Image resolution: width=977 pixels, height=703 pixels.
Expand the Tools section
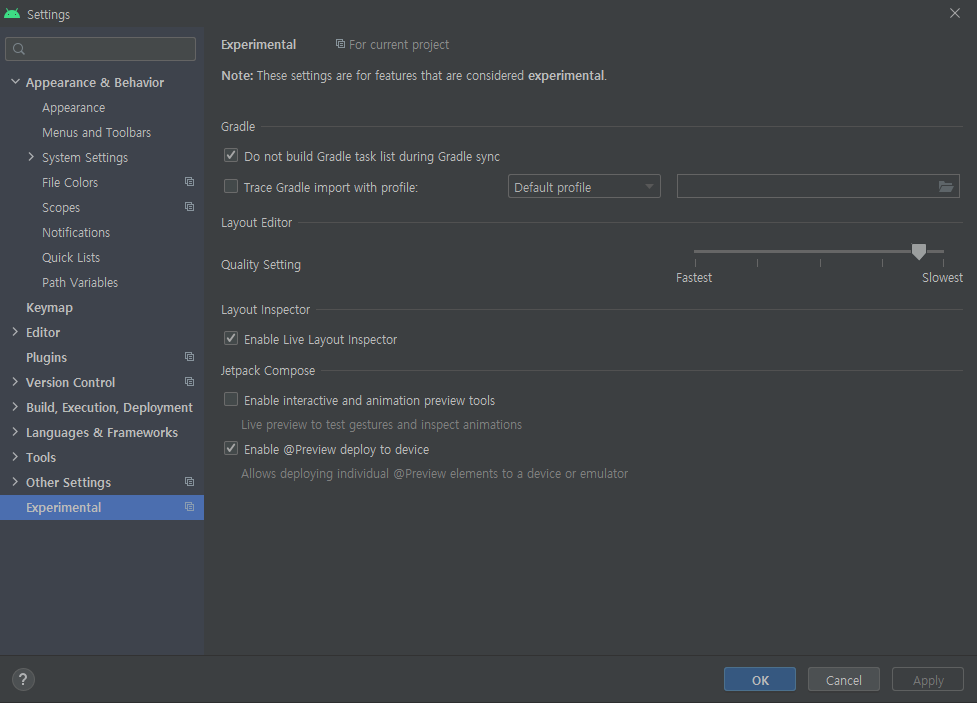click(15, 457)
